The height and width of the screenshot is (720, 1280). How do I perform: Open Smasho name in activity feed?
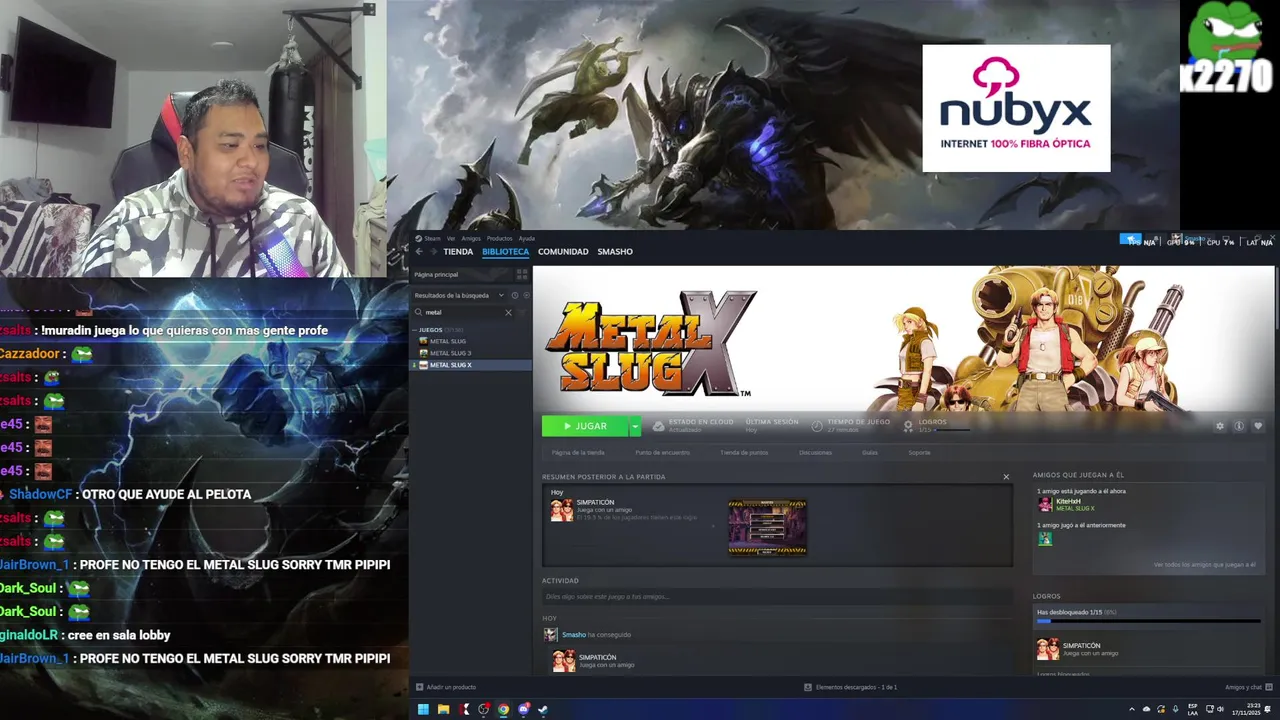(x=574, y=635)
